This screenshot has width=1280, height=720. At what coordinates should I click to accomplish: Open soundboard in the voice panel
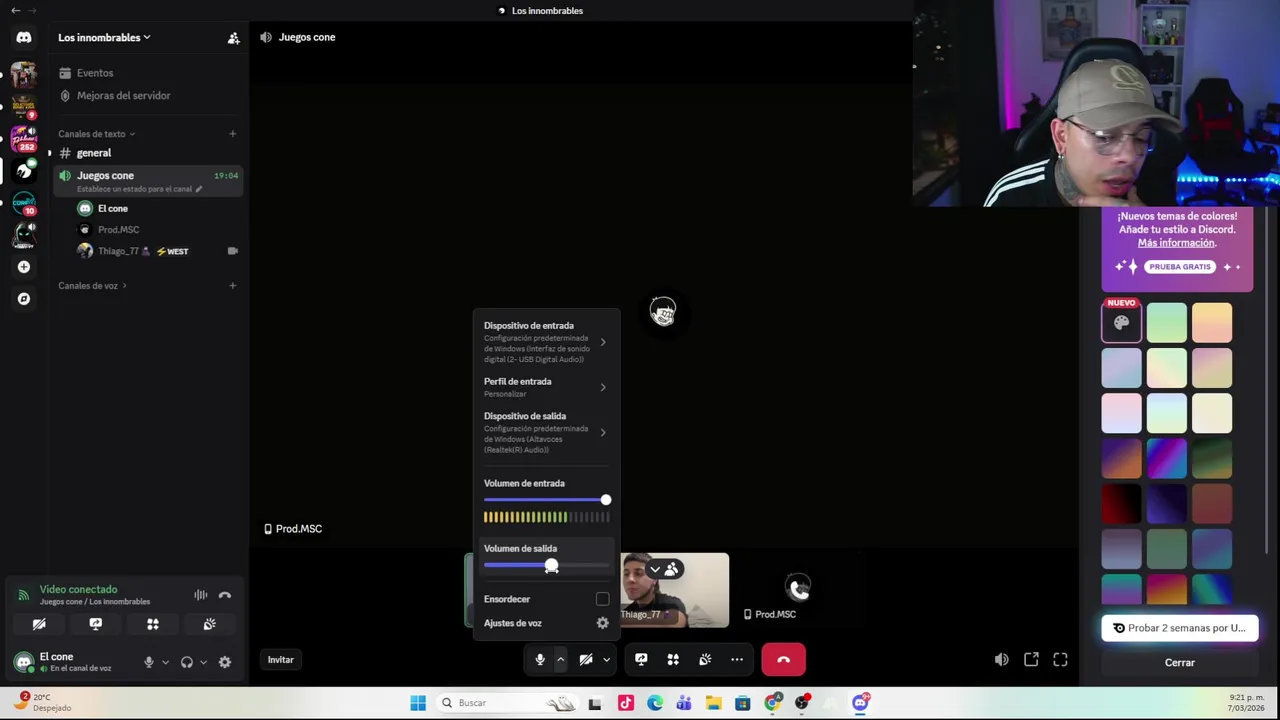click(x=210, y=624)
